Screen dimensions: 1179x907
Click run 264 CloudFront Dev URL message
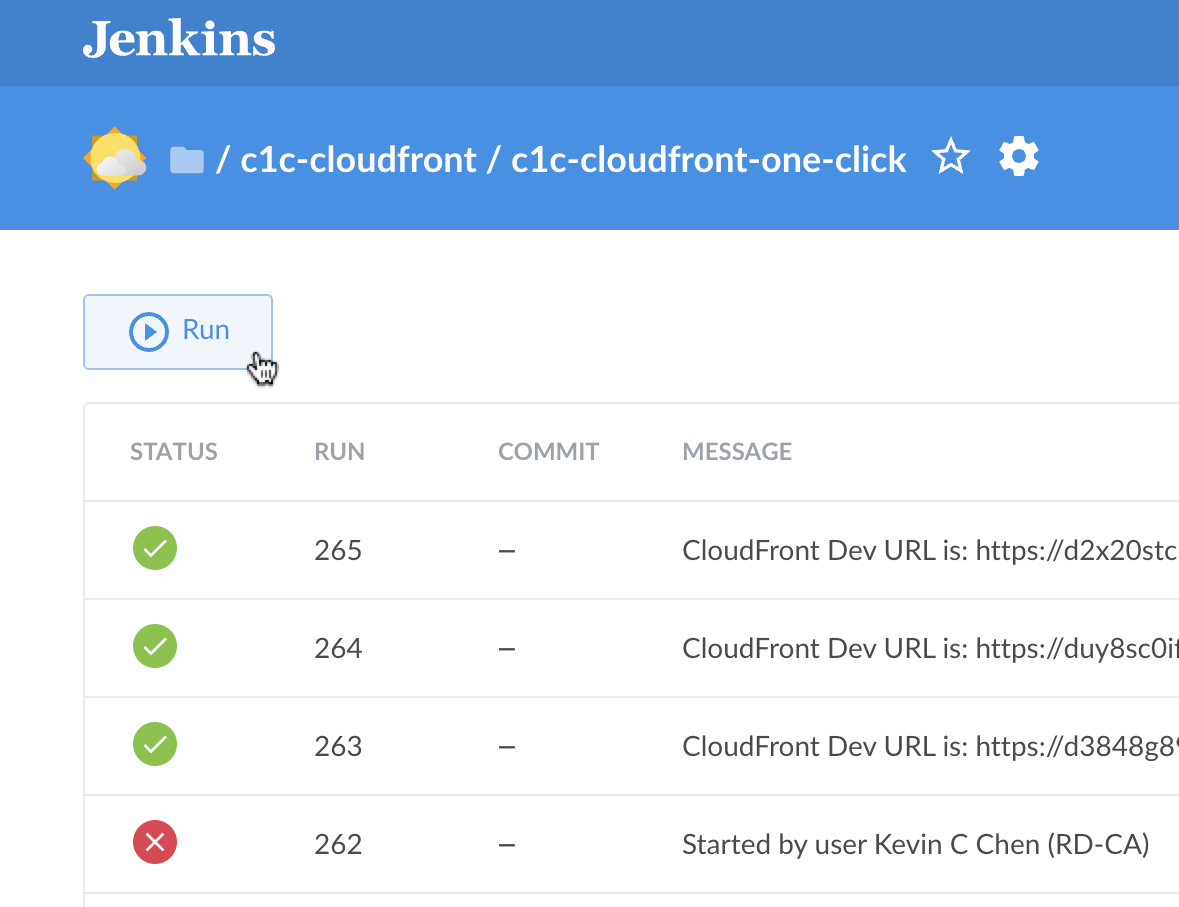coord(930,648)
